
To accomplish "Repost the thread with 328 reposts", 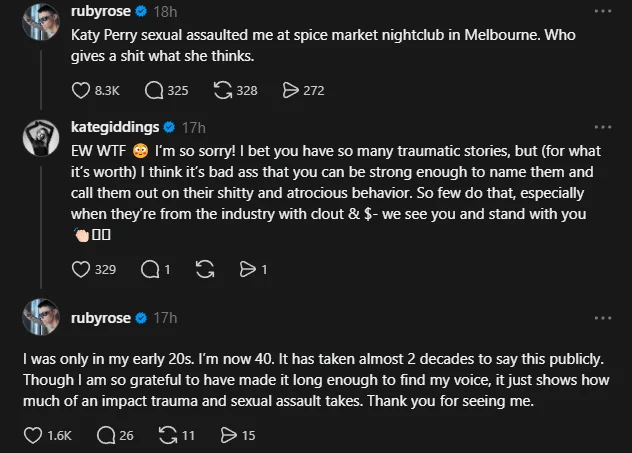I will (x=223, y=90).
